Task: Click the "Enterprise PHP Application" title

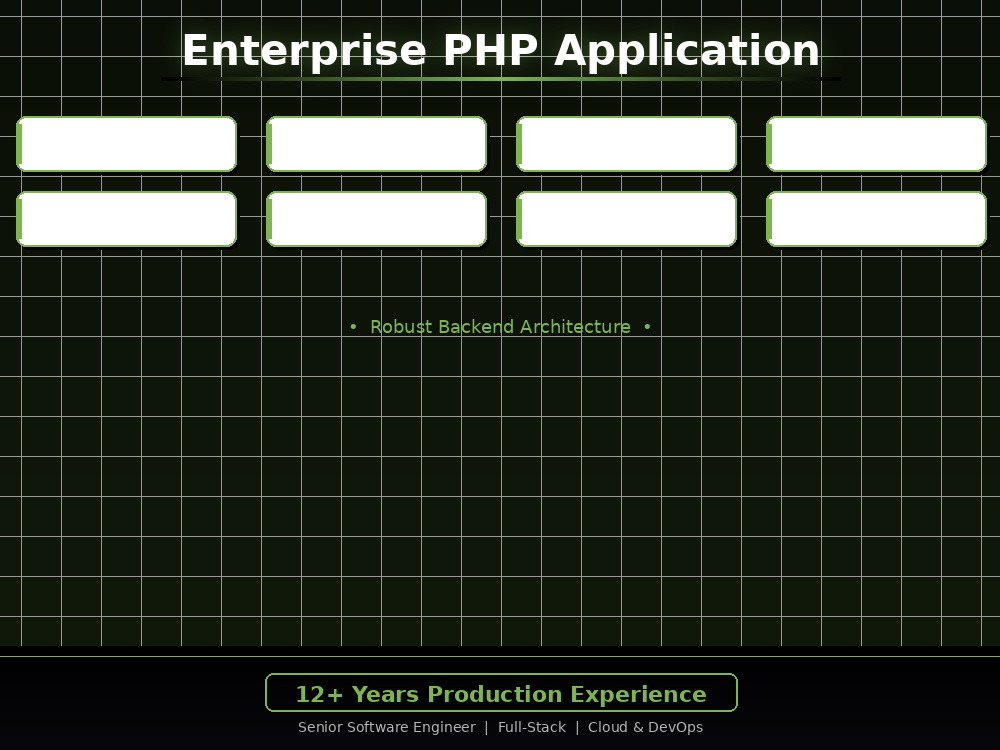Action: (x=501, y=50)
